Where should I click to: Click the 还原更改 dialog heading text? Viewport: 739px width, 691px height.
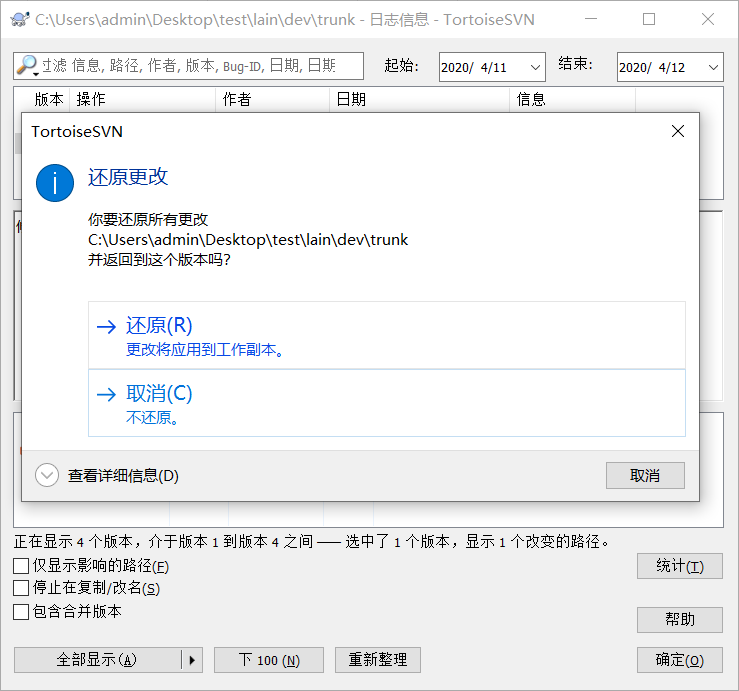click(128, 177)
